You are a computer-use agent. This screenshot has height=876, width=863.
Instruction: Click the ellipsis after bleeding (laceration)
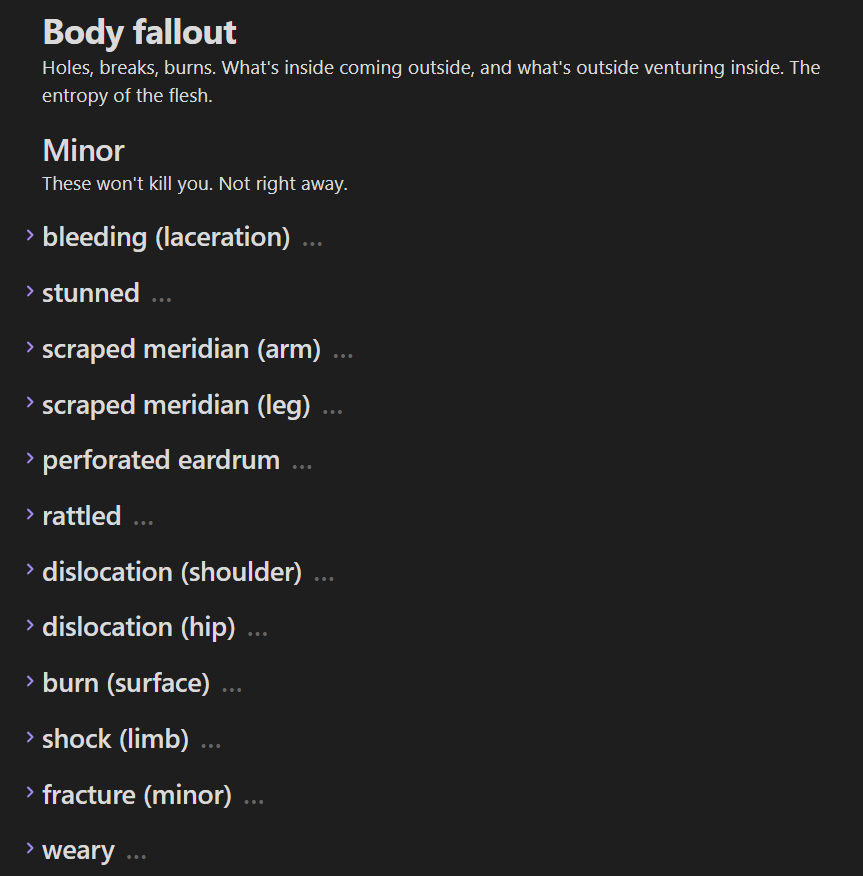[x=312, y=243]
